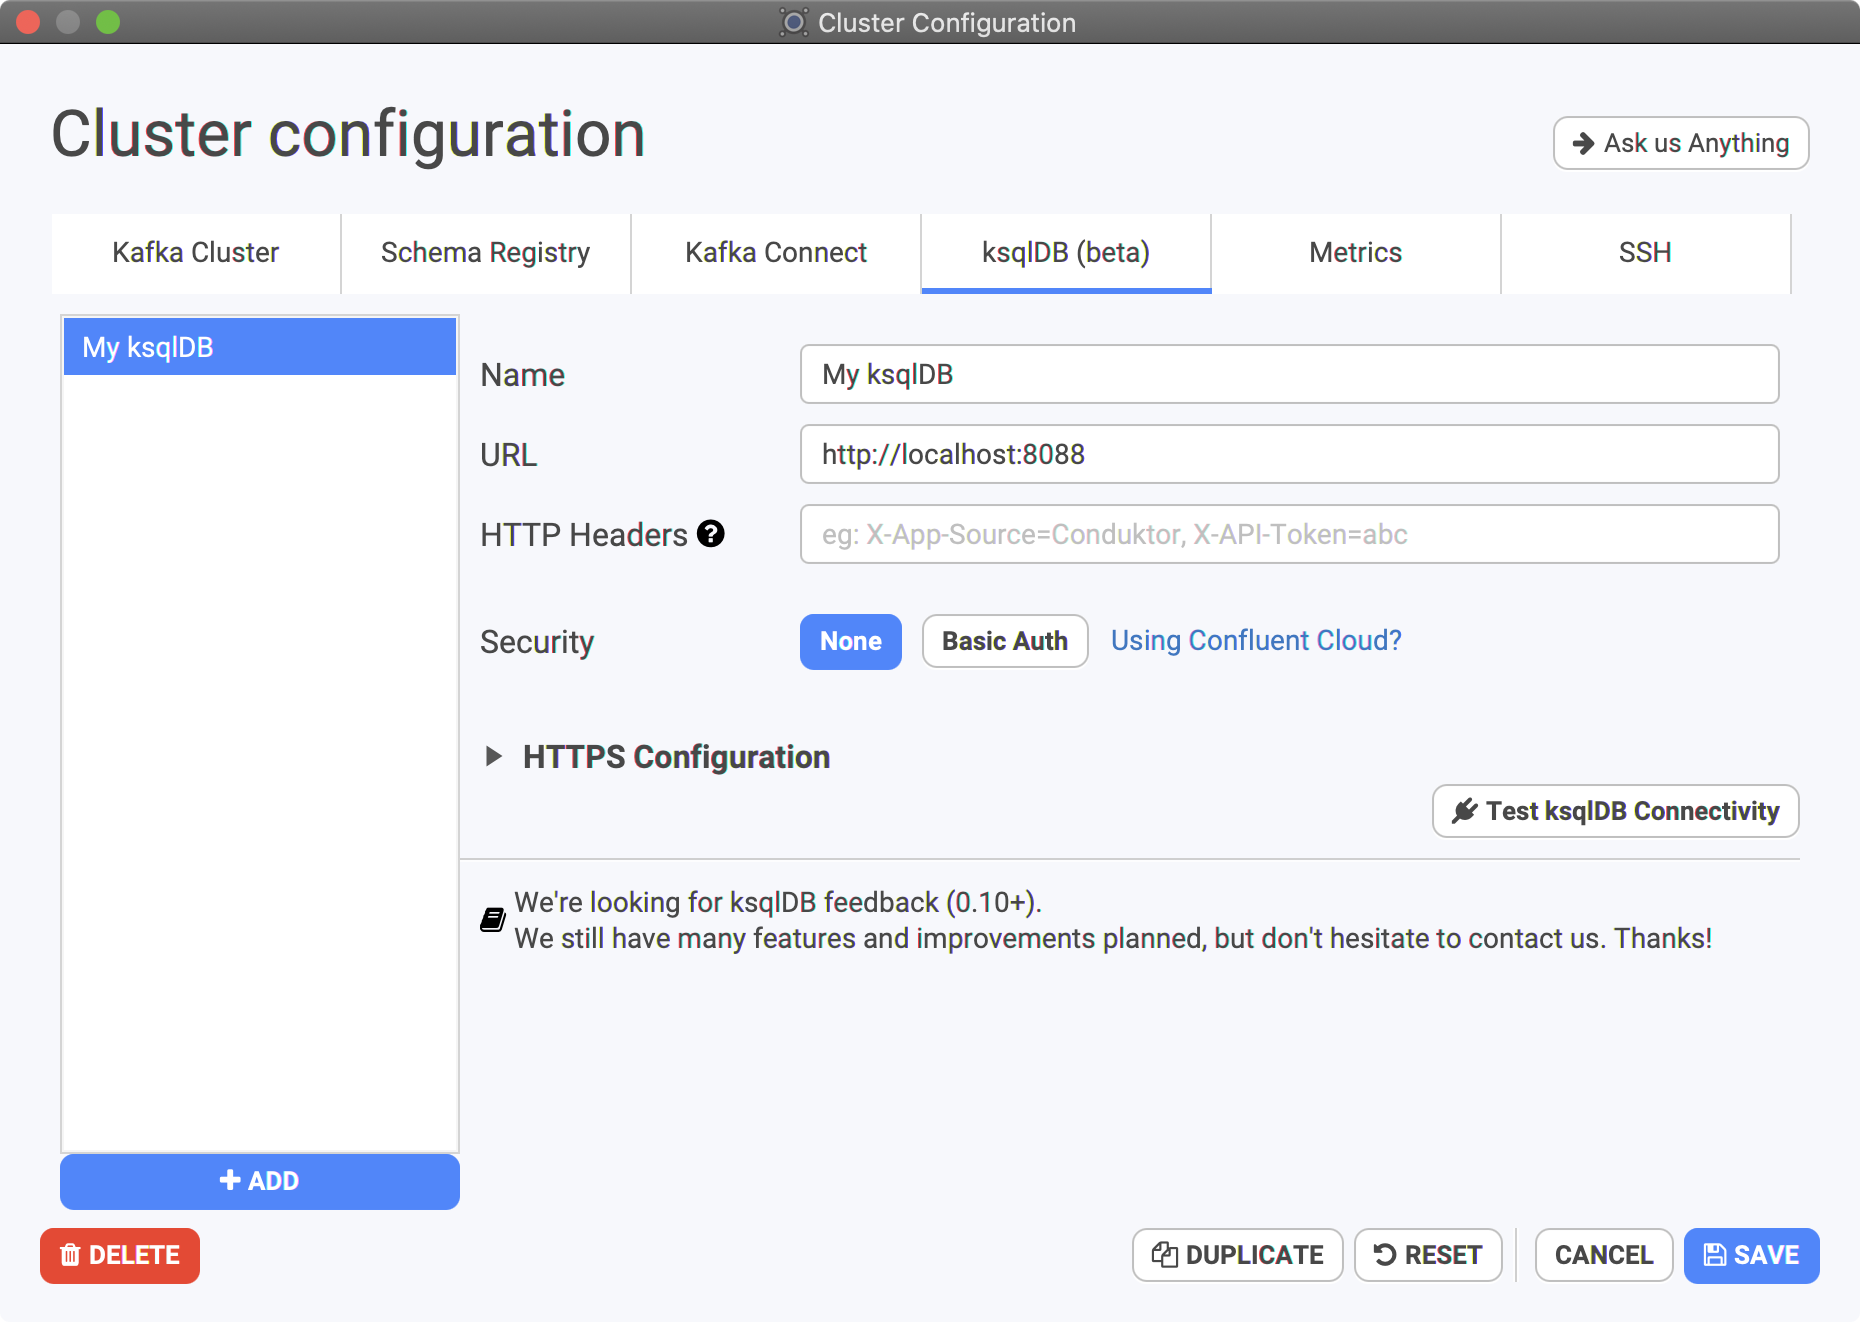1860x1322 pixels.
Task: Select Basic Auth security option
Action: click(1005, 641)
